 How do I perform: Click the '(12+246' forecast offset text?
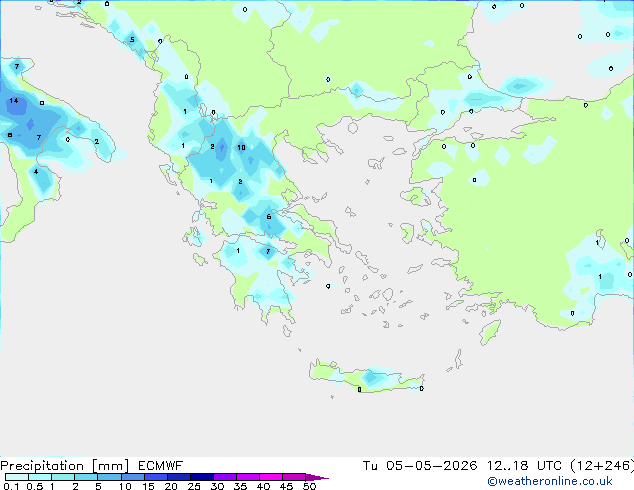click(601, 466)
